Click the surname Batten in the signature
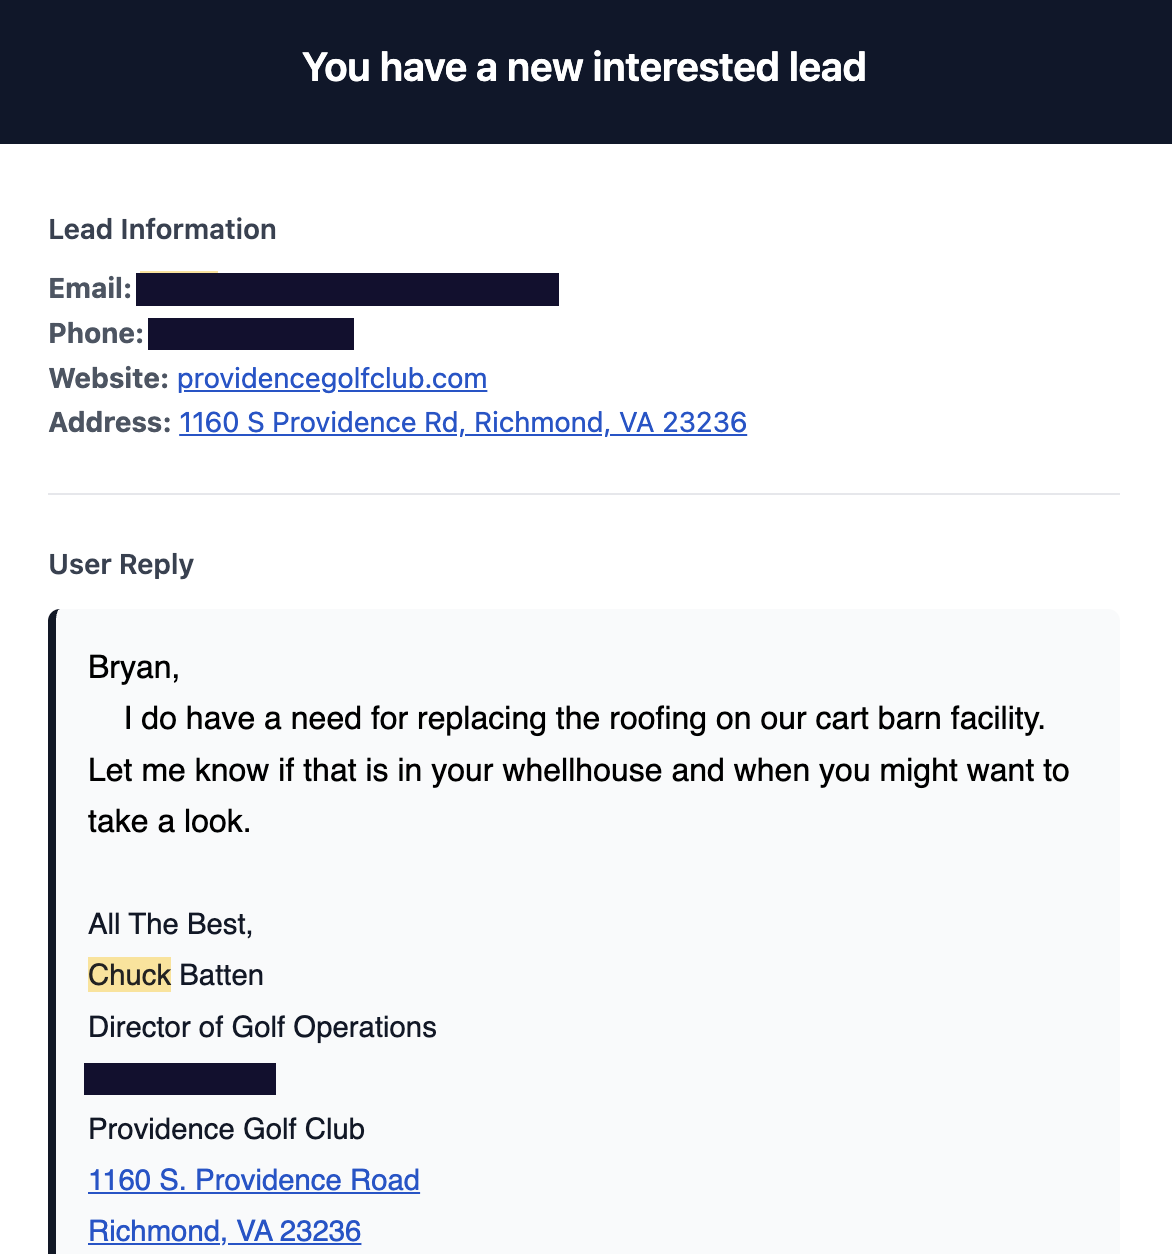The image size is (1172, 1254). pos(222,975)
